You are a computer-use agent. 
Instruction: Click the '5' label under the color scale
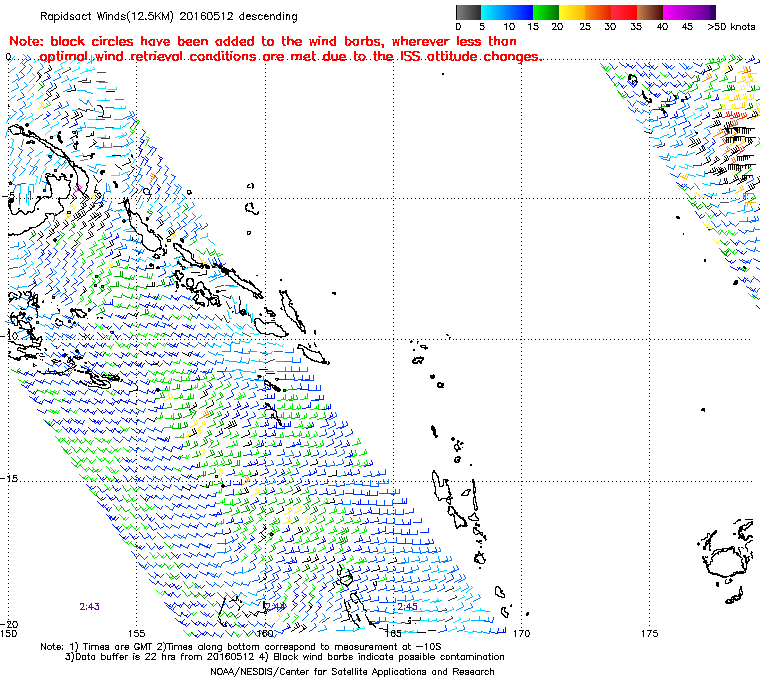point(482,27)
